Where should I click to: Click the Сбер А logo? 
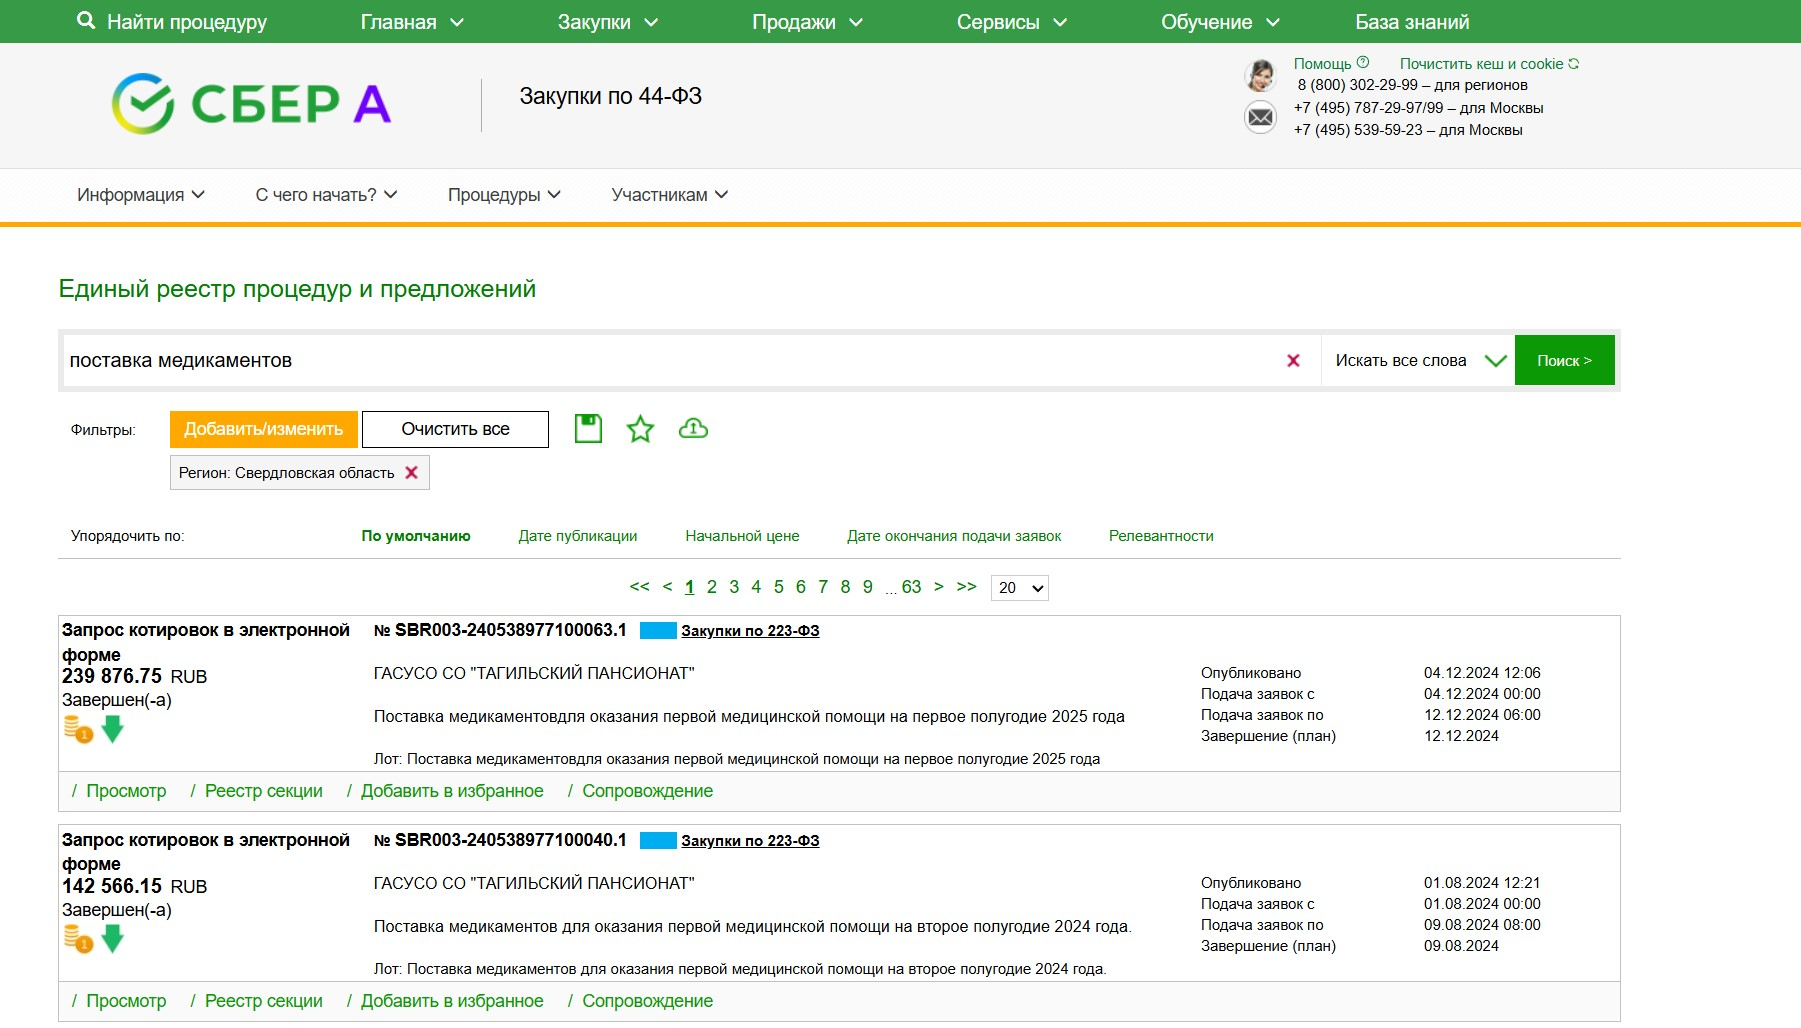point(251,104)
